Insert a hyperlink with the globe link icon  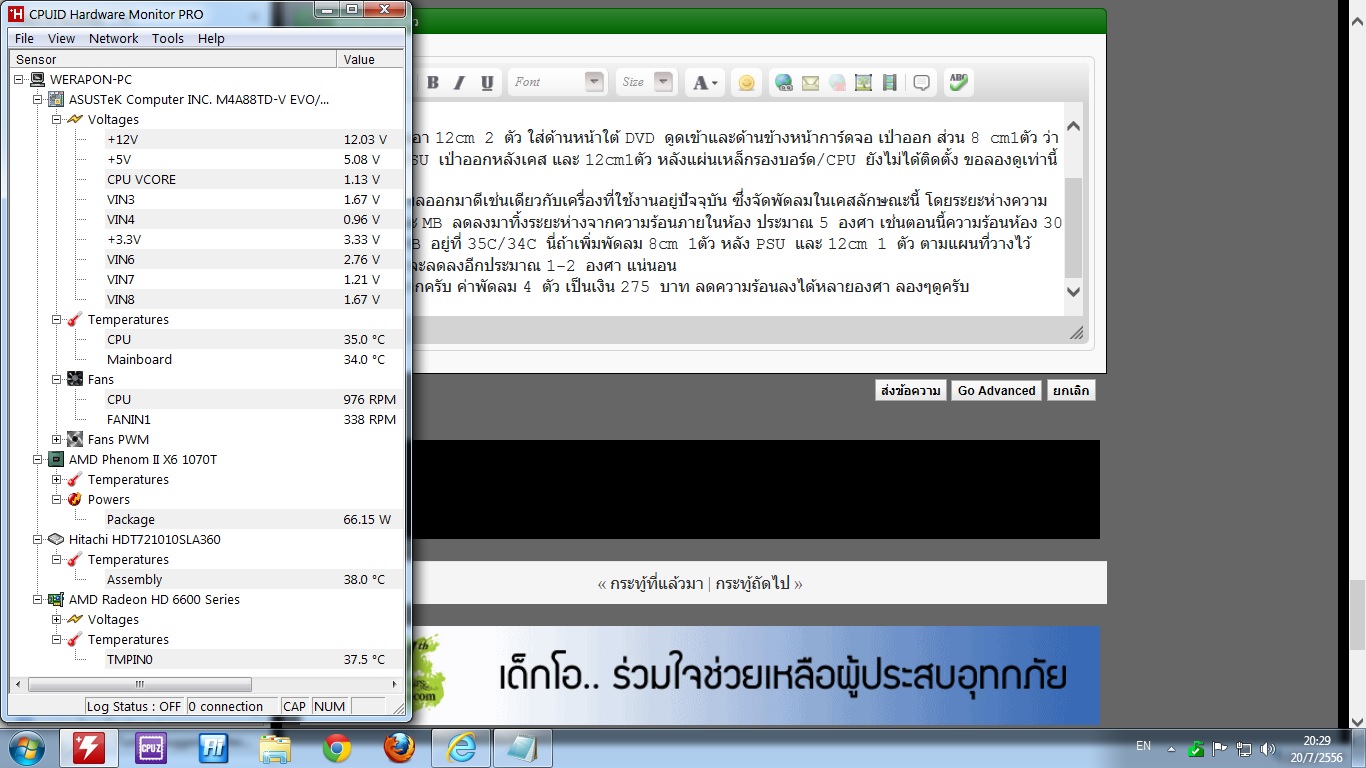(x=784, y=83)
